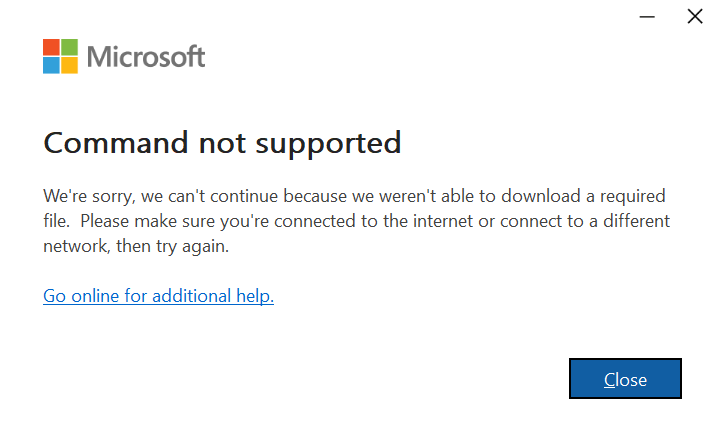Click the Command not supported heading
Image resolution: width=720 pixels, height=422 pixels.
[222, 143]
